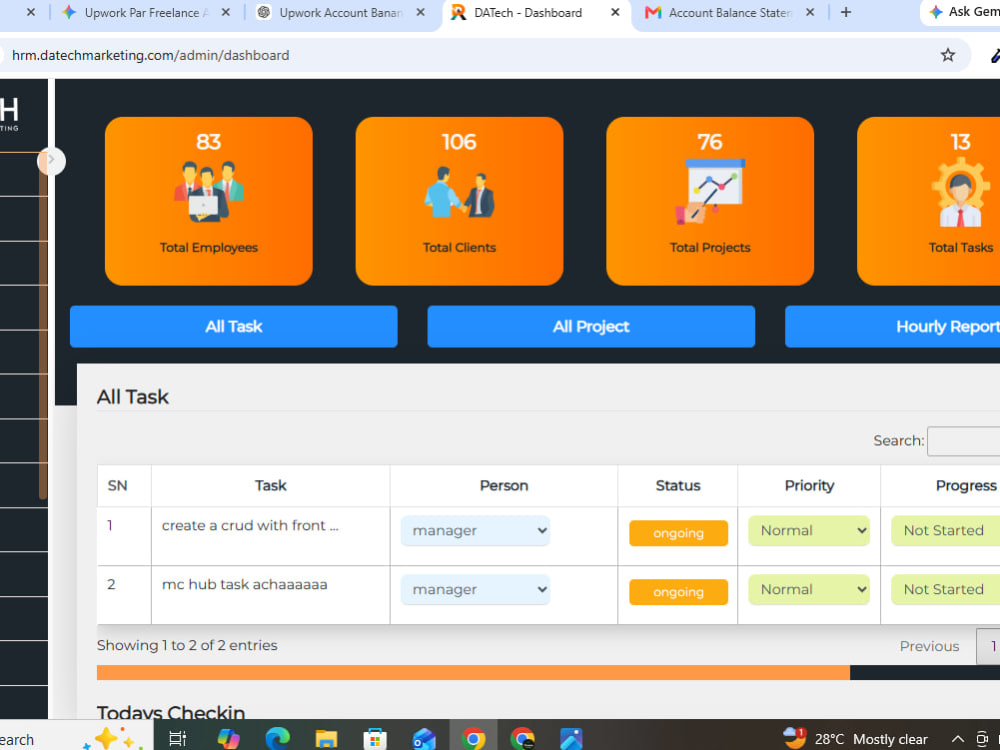Open File Explorer from the taskbar
Screen dimensions: 1000x750
[326, 739]
